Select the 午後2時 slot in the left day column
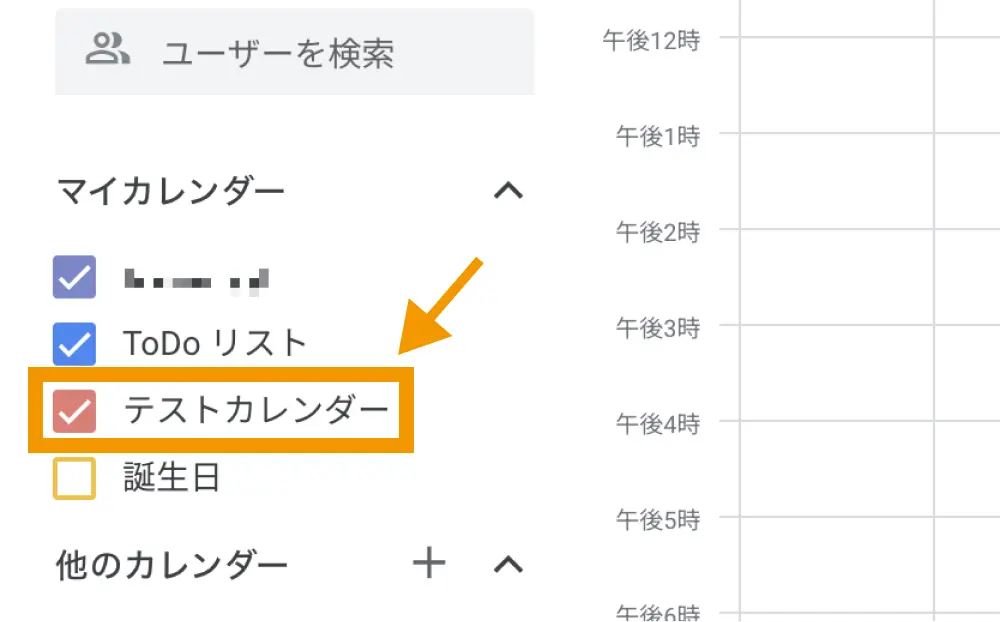 (x=836, y=276)
